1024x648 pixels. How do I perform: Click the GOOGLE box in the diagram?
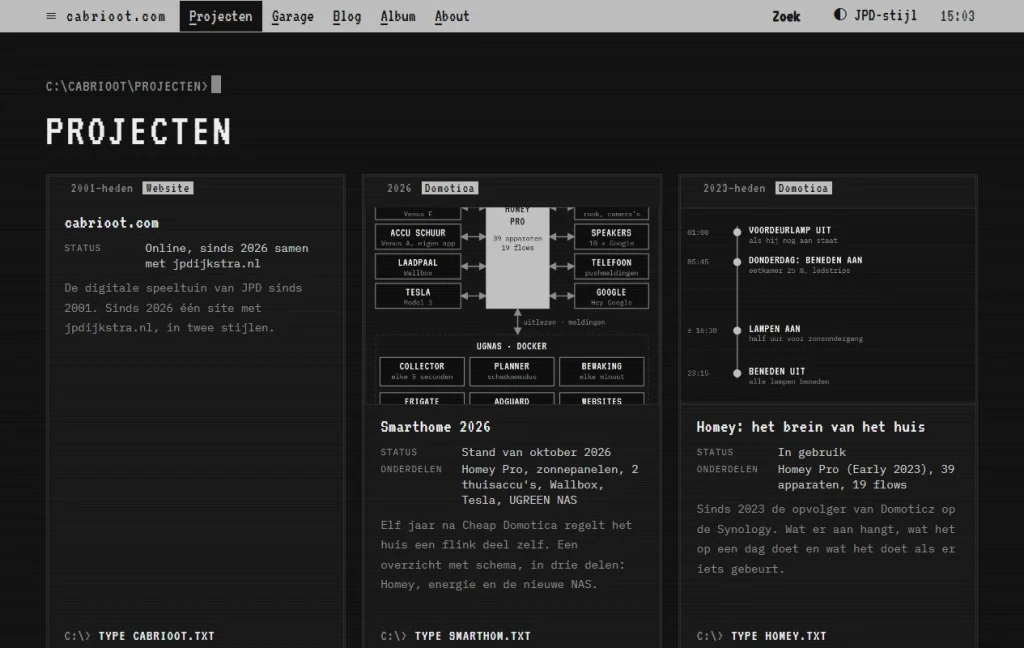pyautogui.click(x=611, y=296)
